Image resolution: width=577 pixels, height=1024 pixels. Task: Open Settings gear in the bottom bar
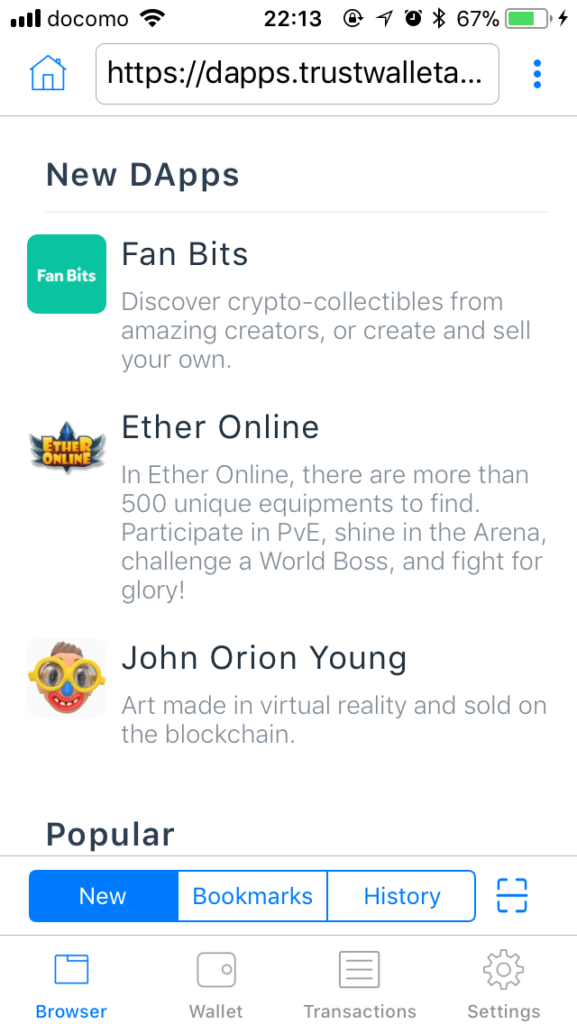[x=503, y=969]
